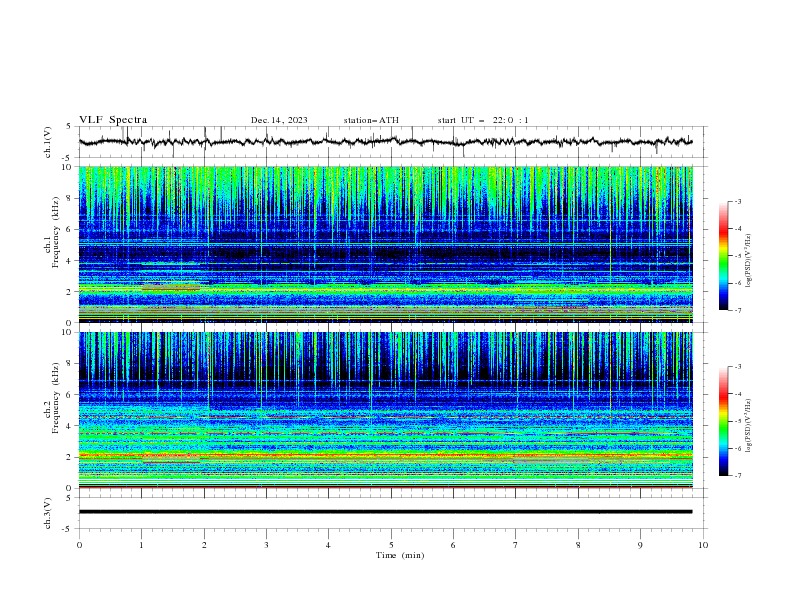This screenshot has height=612, width=792.
Task: Click the 'station=ATH' label
Action: [371, 120]
